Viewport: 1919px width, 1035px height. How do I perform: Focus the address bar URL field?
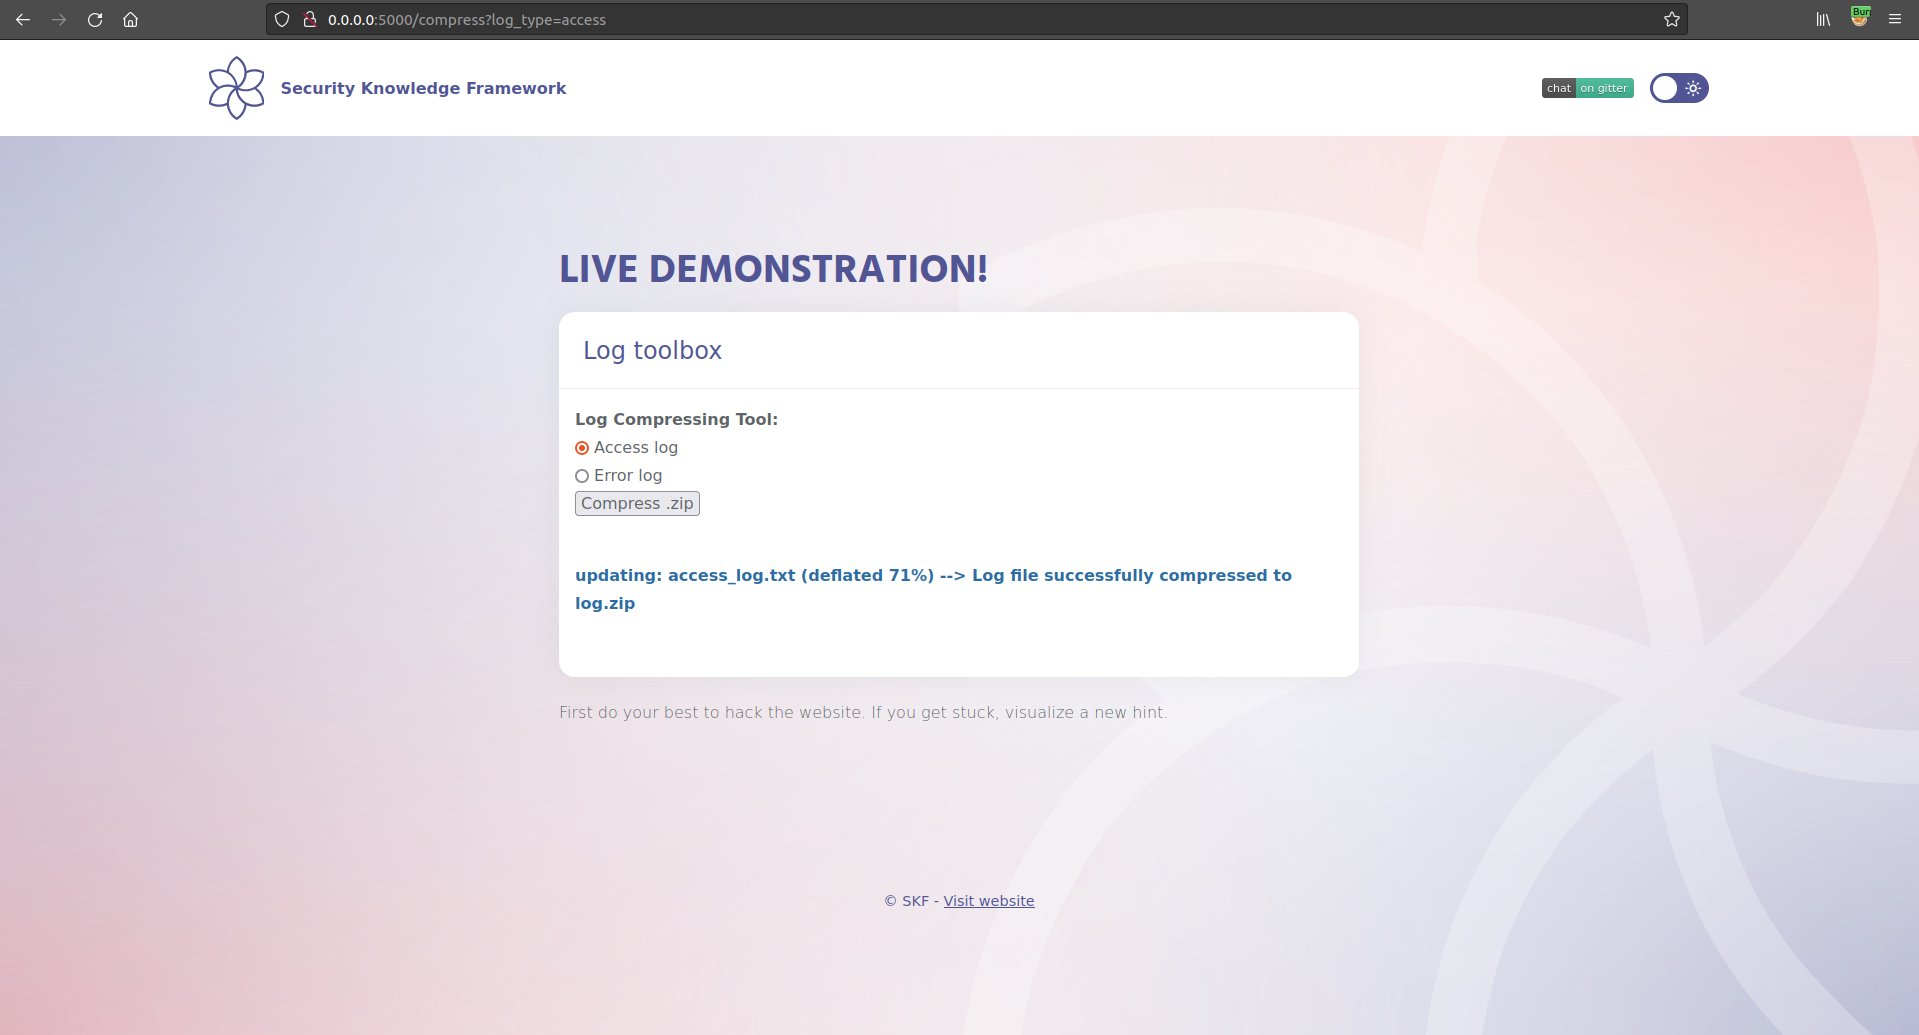[x=976, y=20]
